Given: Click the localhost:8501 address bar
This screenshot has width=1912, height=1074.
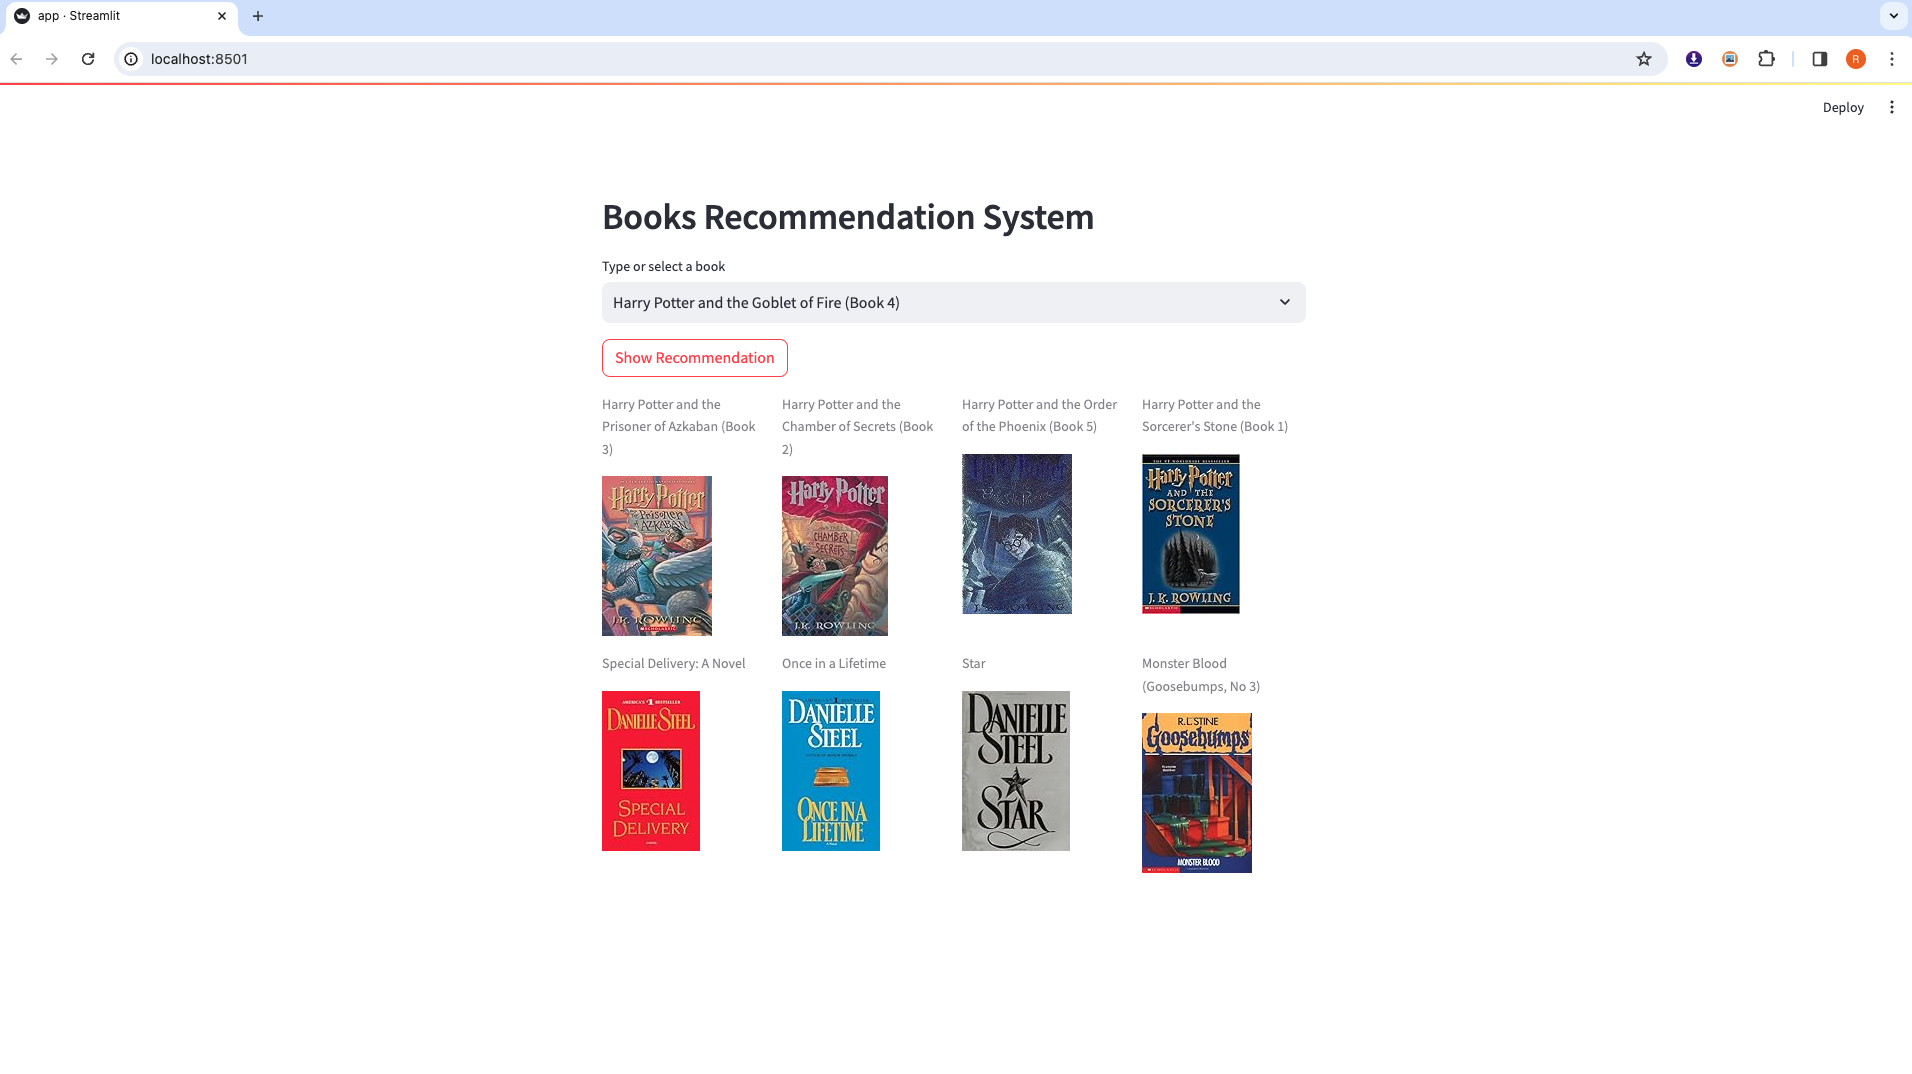Looking at the screenshot, I should point(890,59).
